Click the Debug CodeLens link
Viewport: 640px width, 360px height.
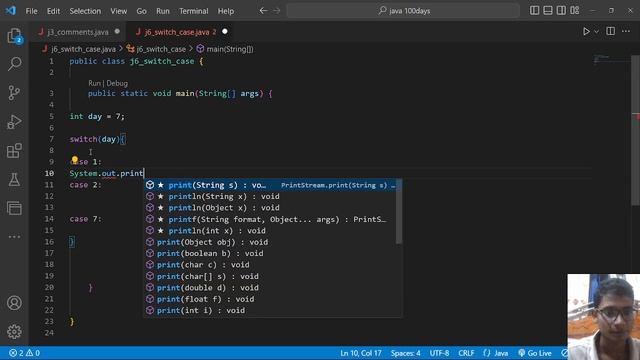pyautogui.click(x=117, y=83)
